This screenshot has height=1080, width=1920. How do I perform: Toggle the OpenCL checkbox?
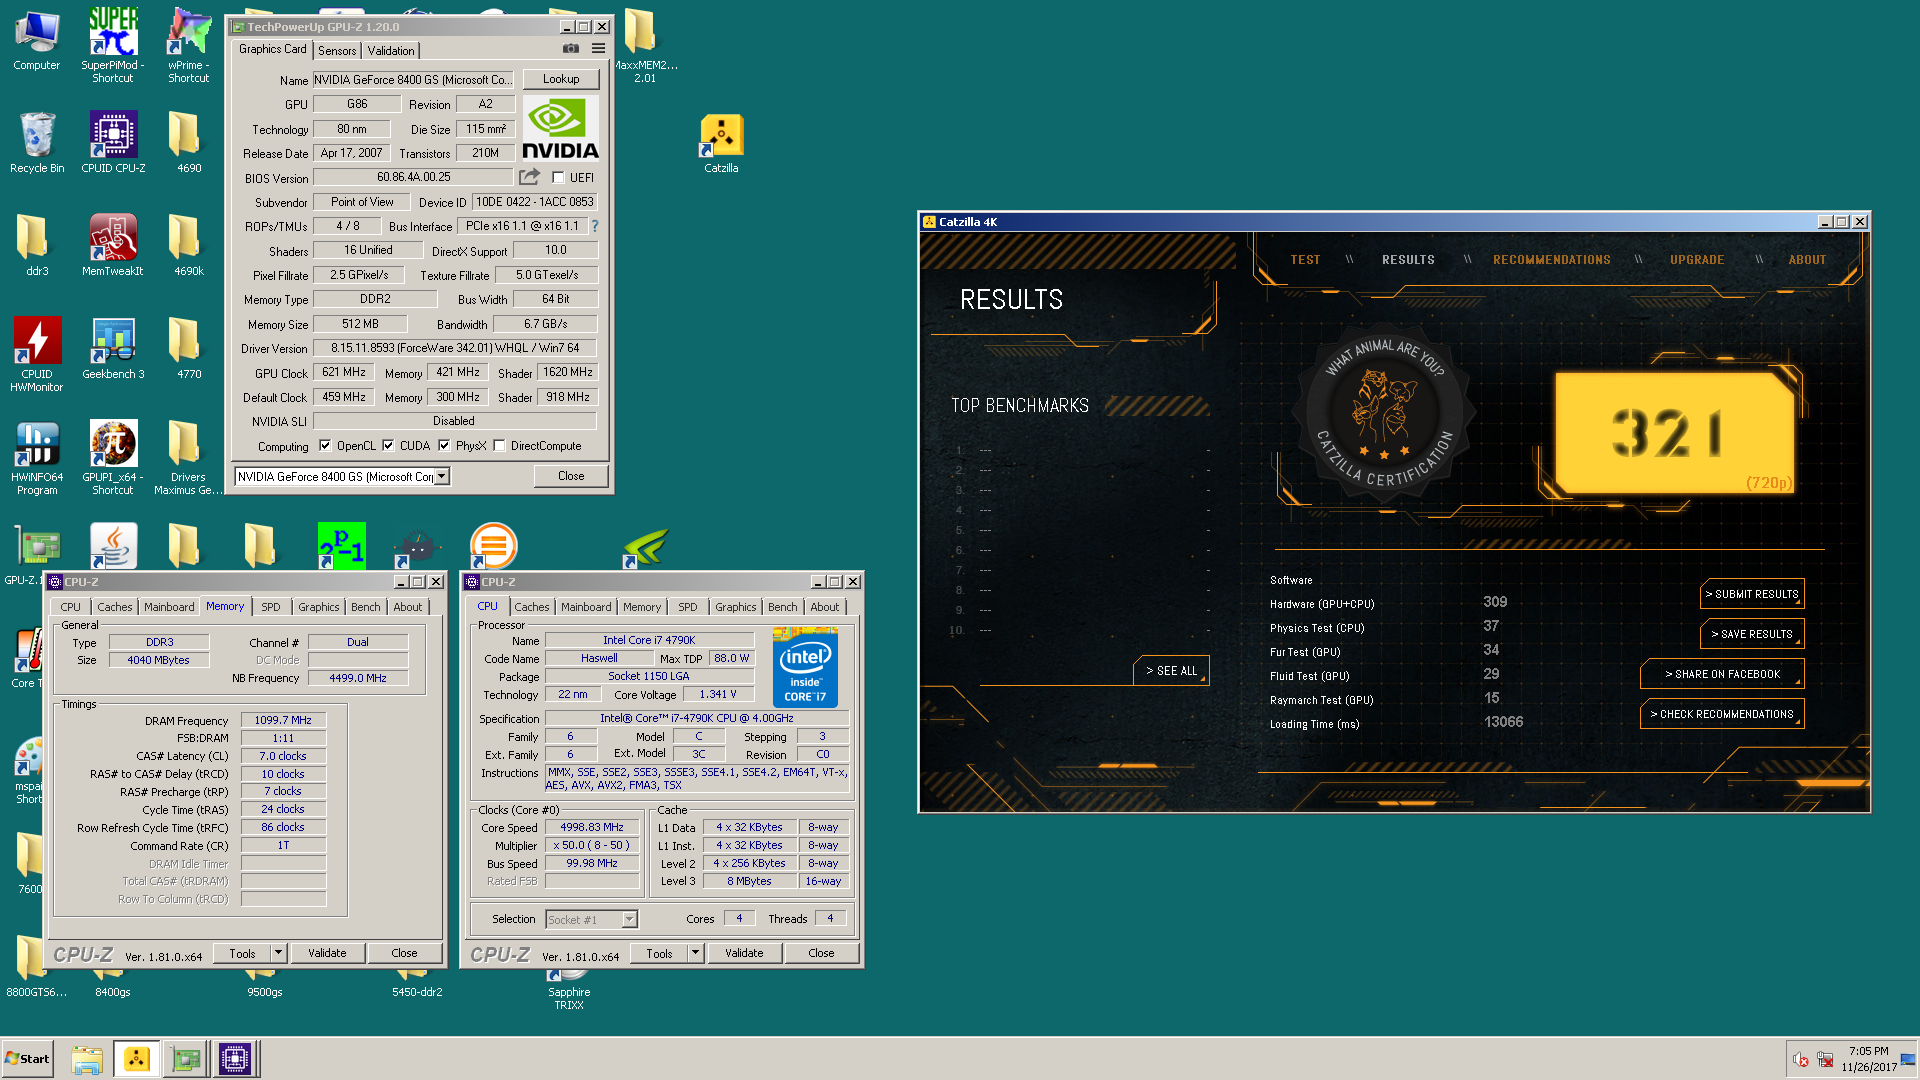pyautogui.click(x=325, y=446)
